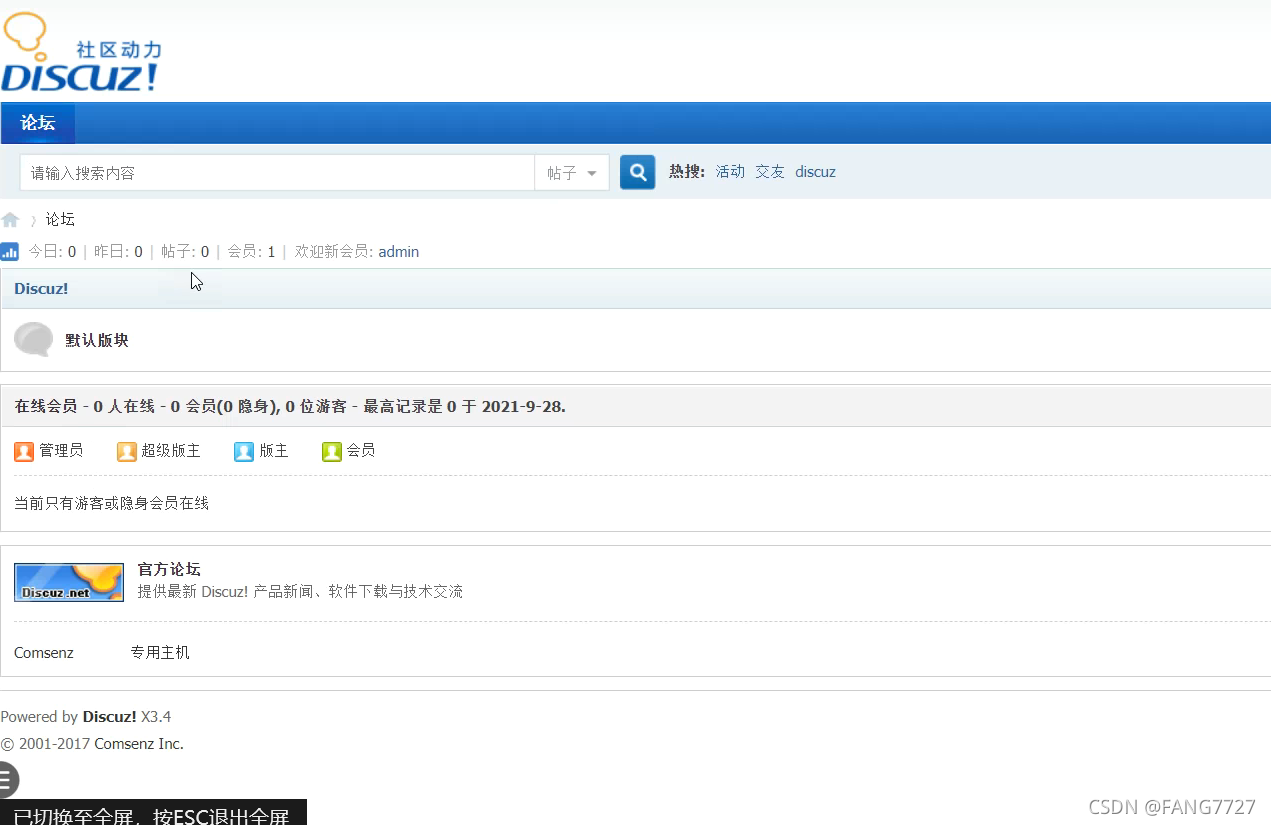The image size is (1271, 825).
Task: Click the Discuz! logo at top
Action: [81, 53]
